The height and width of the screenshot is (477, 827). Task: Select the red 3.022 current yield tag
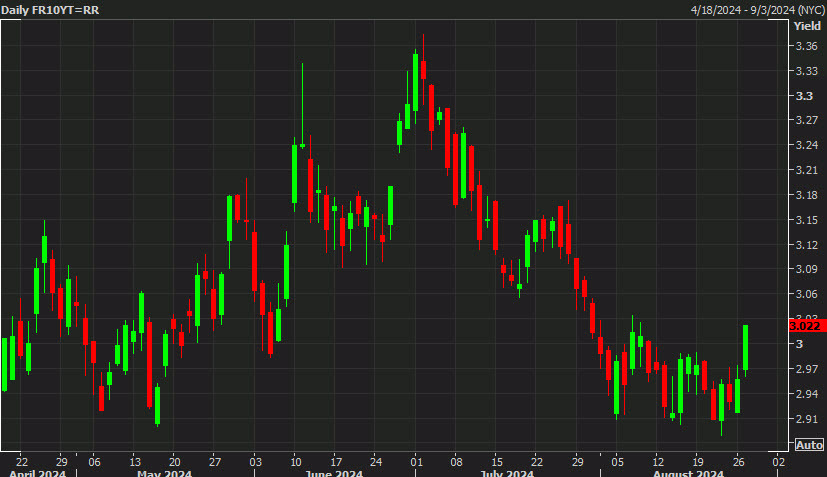tap(806, 325)
